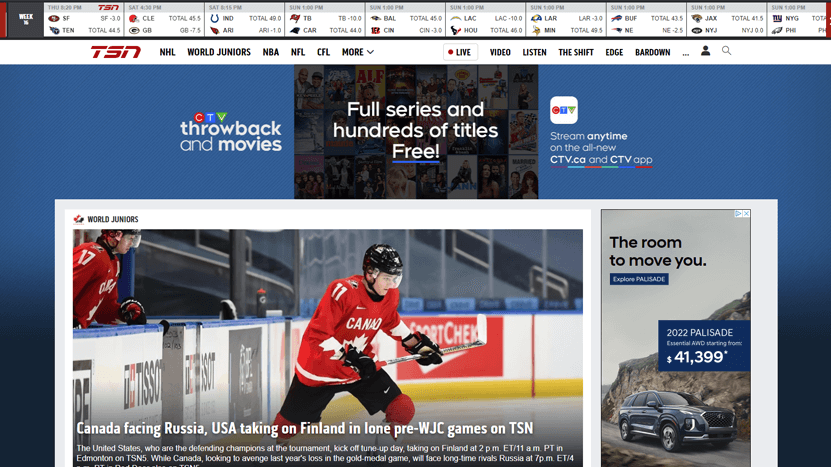
Task: Click the San Francisco 49ers team logo
Action: tap(54, 19)
